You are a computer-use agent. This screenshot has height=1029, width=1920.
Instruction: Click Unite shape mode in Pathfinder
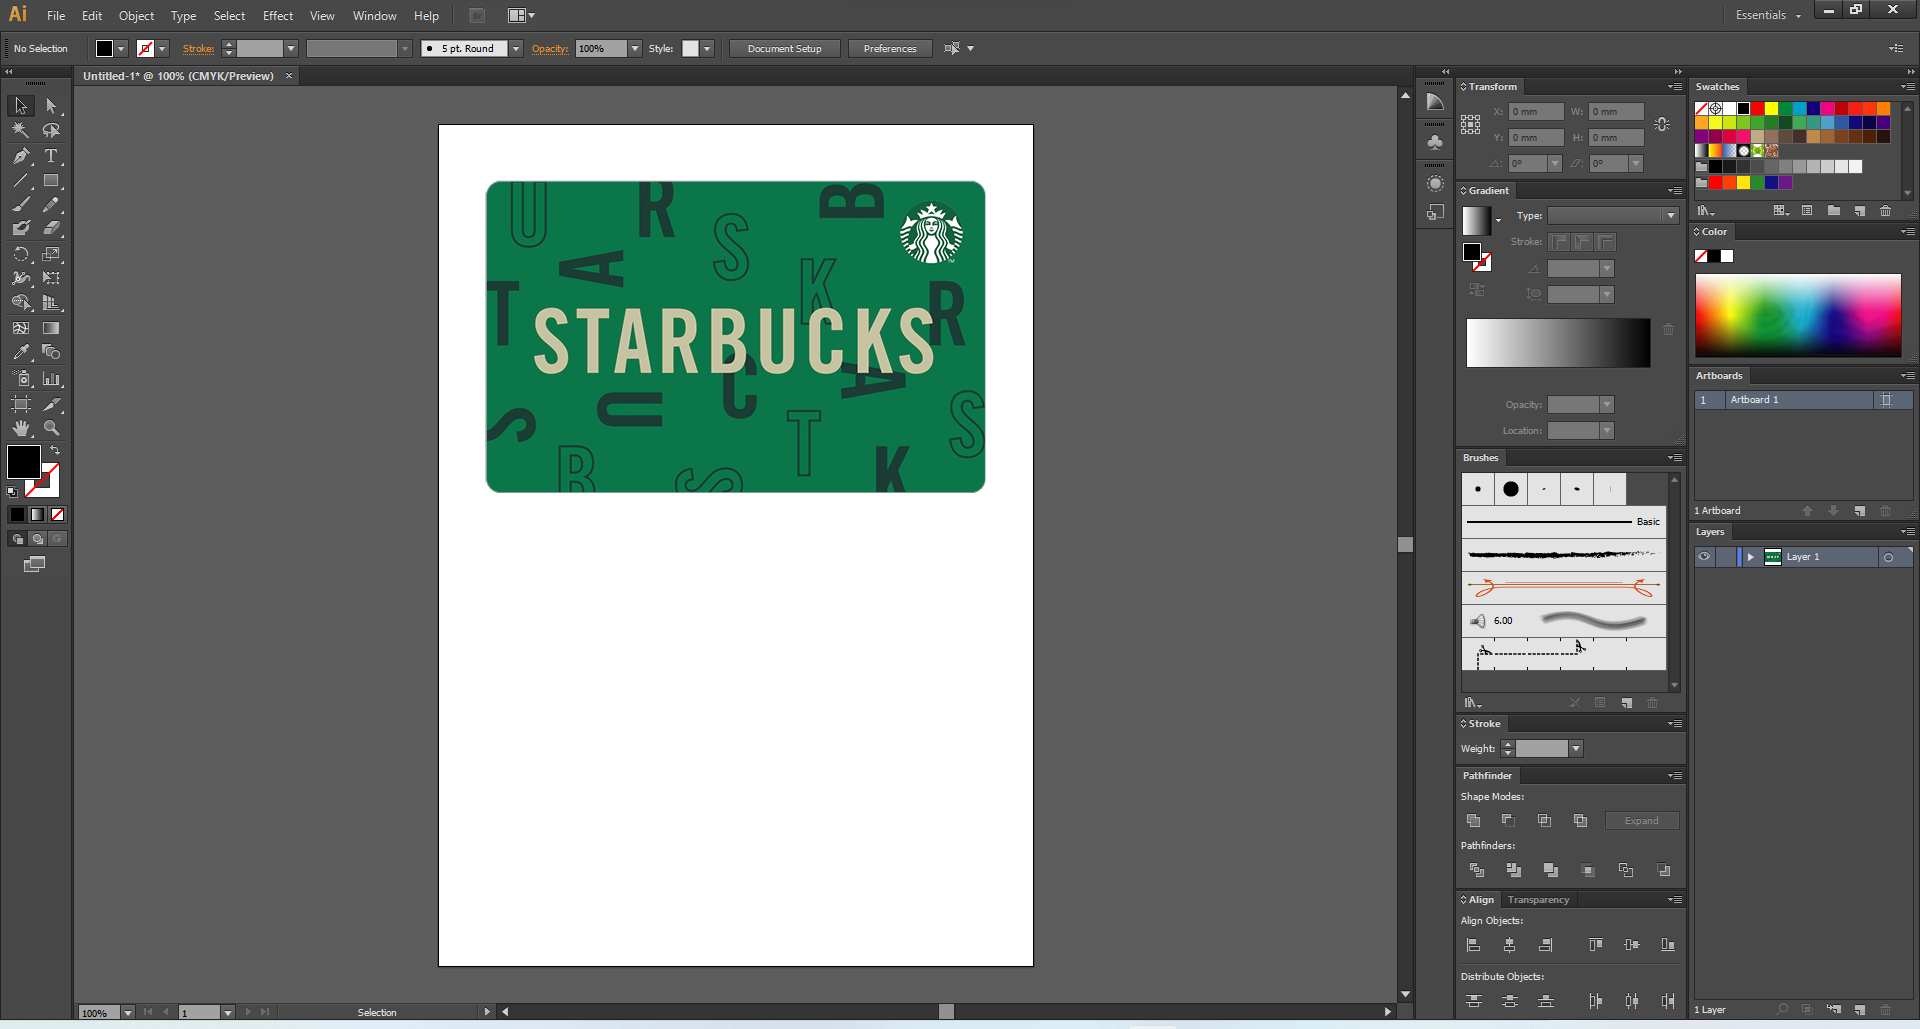(1473, 821)
